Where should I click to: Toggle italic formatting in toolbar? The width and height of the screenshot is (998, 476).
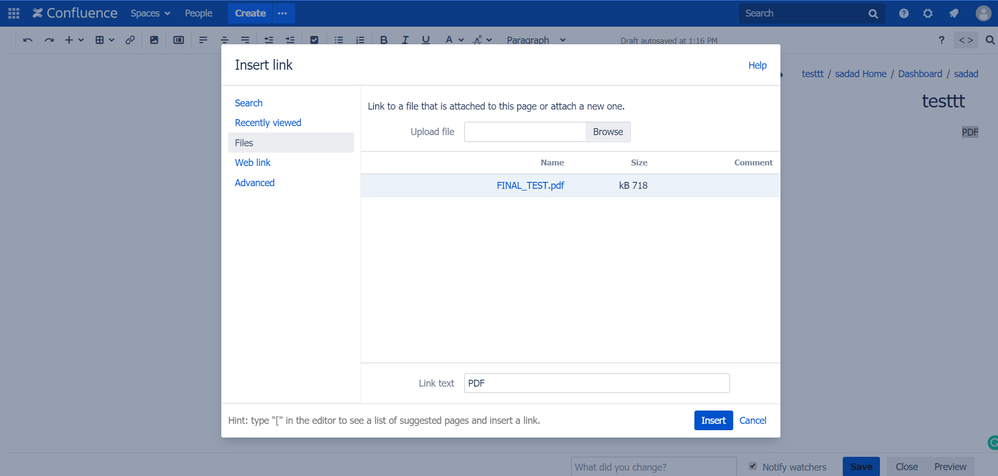pos(405,40)
